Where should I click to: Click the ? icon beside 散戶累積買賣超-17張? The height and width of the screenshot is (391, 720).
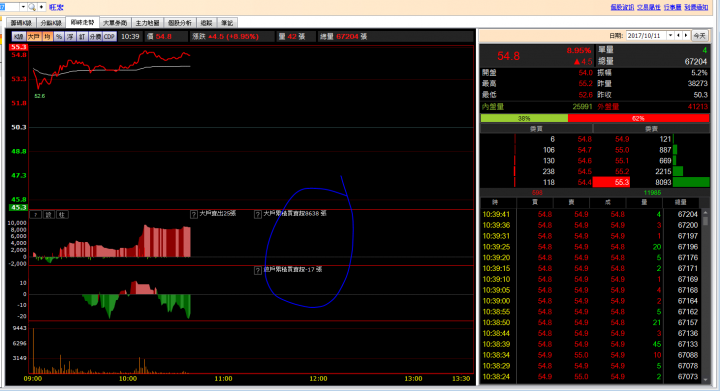[258, 270]
